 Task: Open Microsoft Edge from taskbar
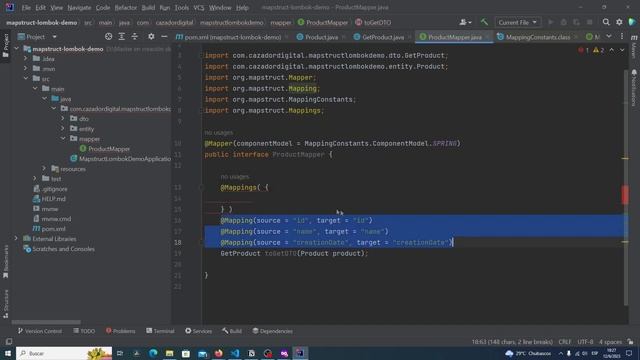point(153,353)
